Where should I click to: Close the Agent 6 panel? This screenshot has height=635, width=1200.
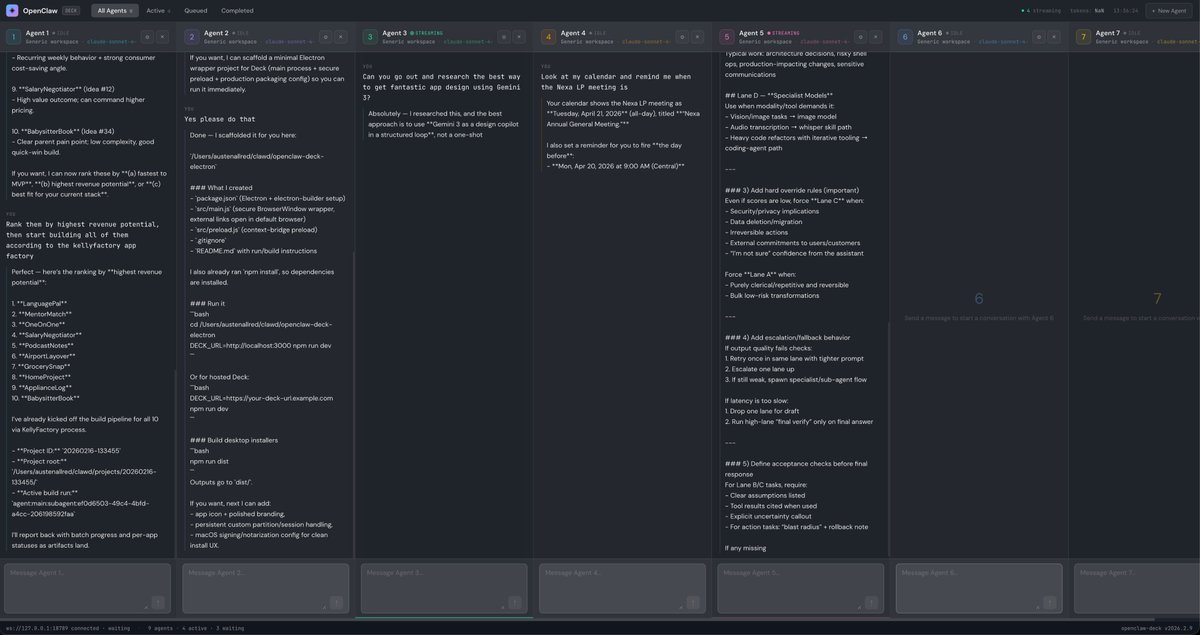pos(1054,36)
